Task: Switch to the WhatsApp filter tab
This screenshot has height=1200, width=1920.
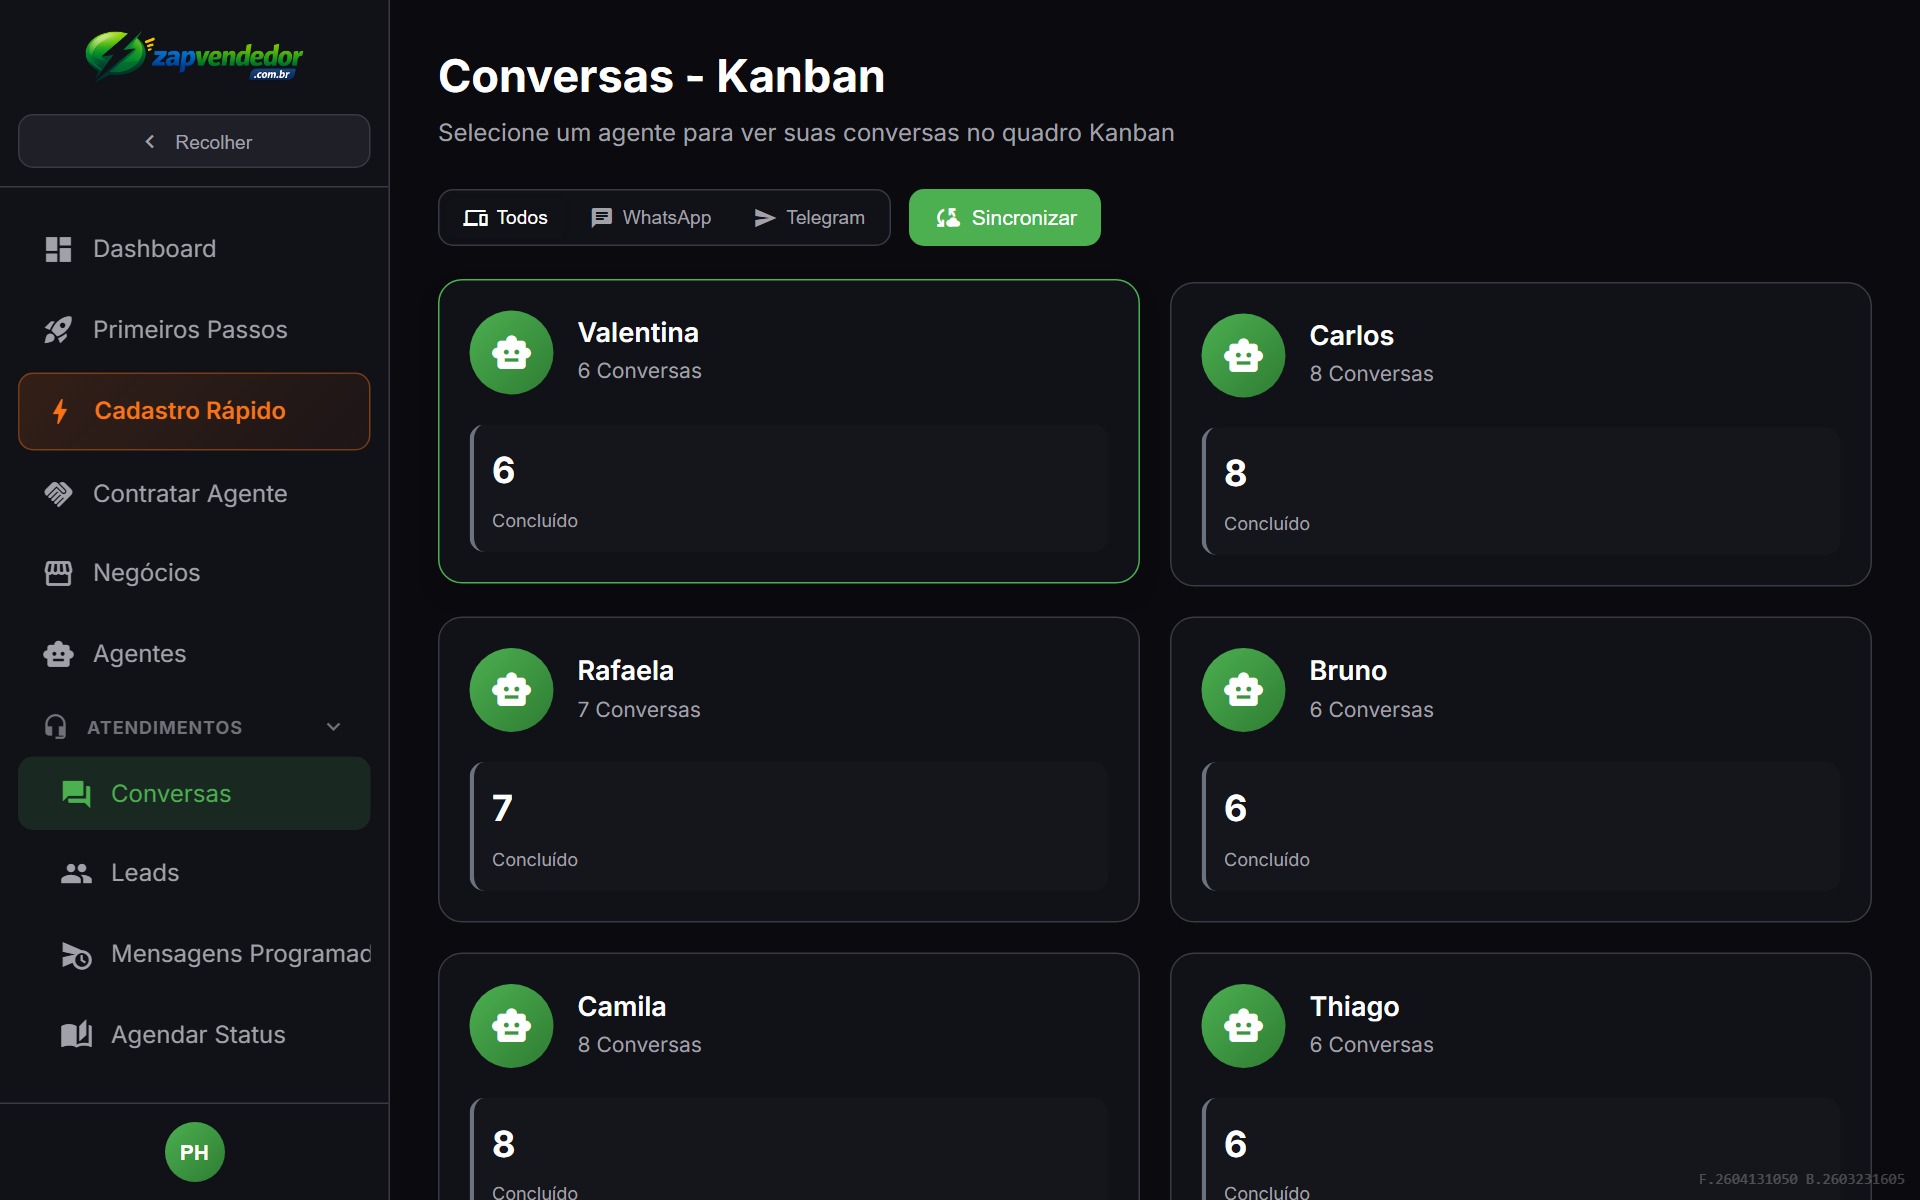Action: click(x=651, y=217)
